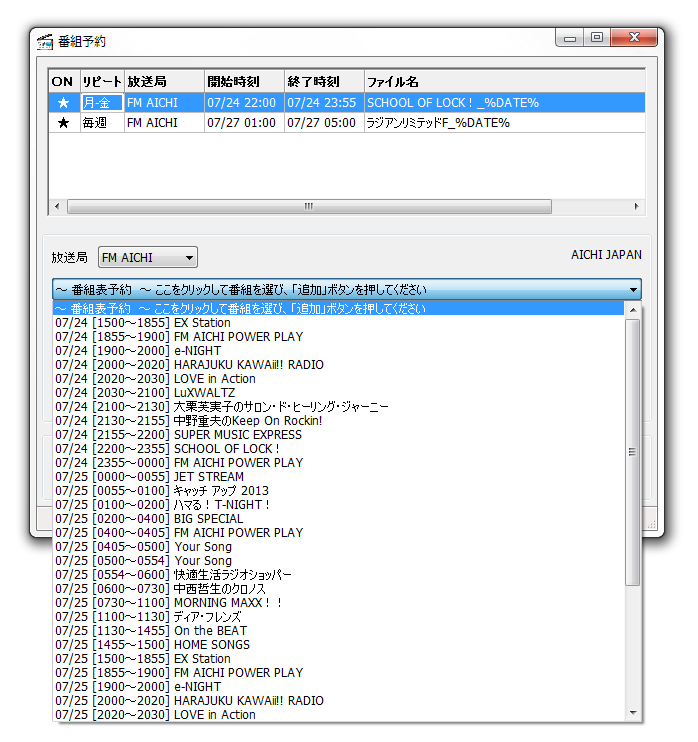Select 07/25 ハマる! T-NIGHT! entry

tap(338, 504)
